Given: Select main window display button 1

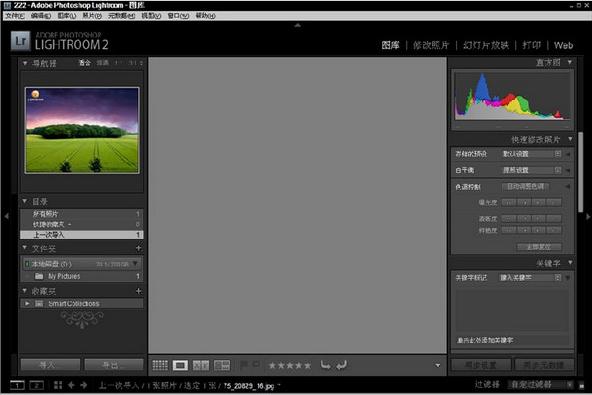Looking at the screenshot, I should click(17, 385).
